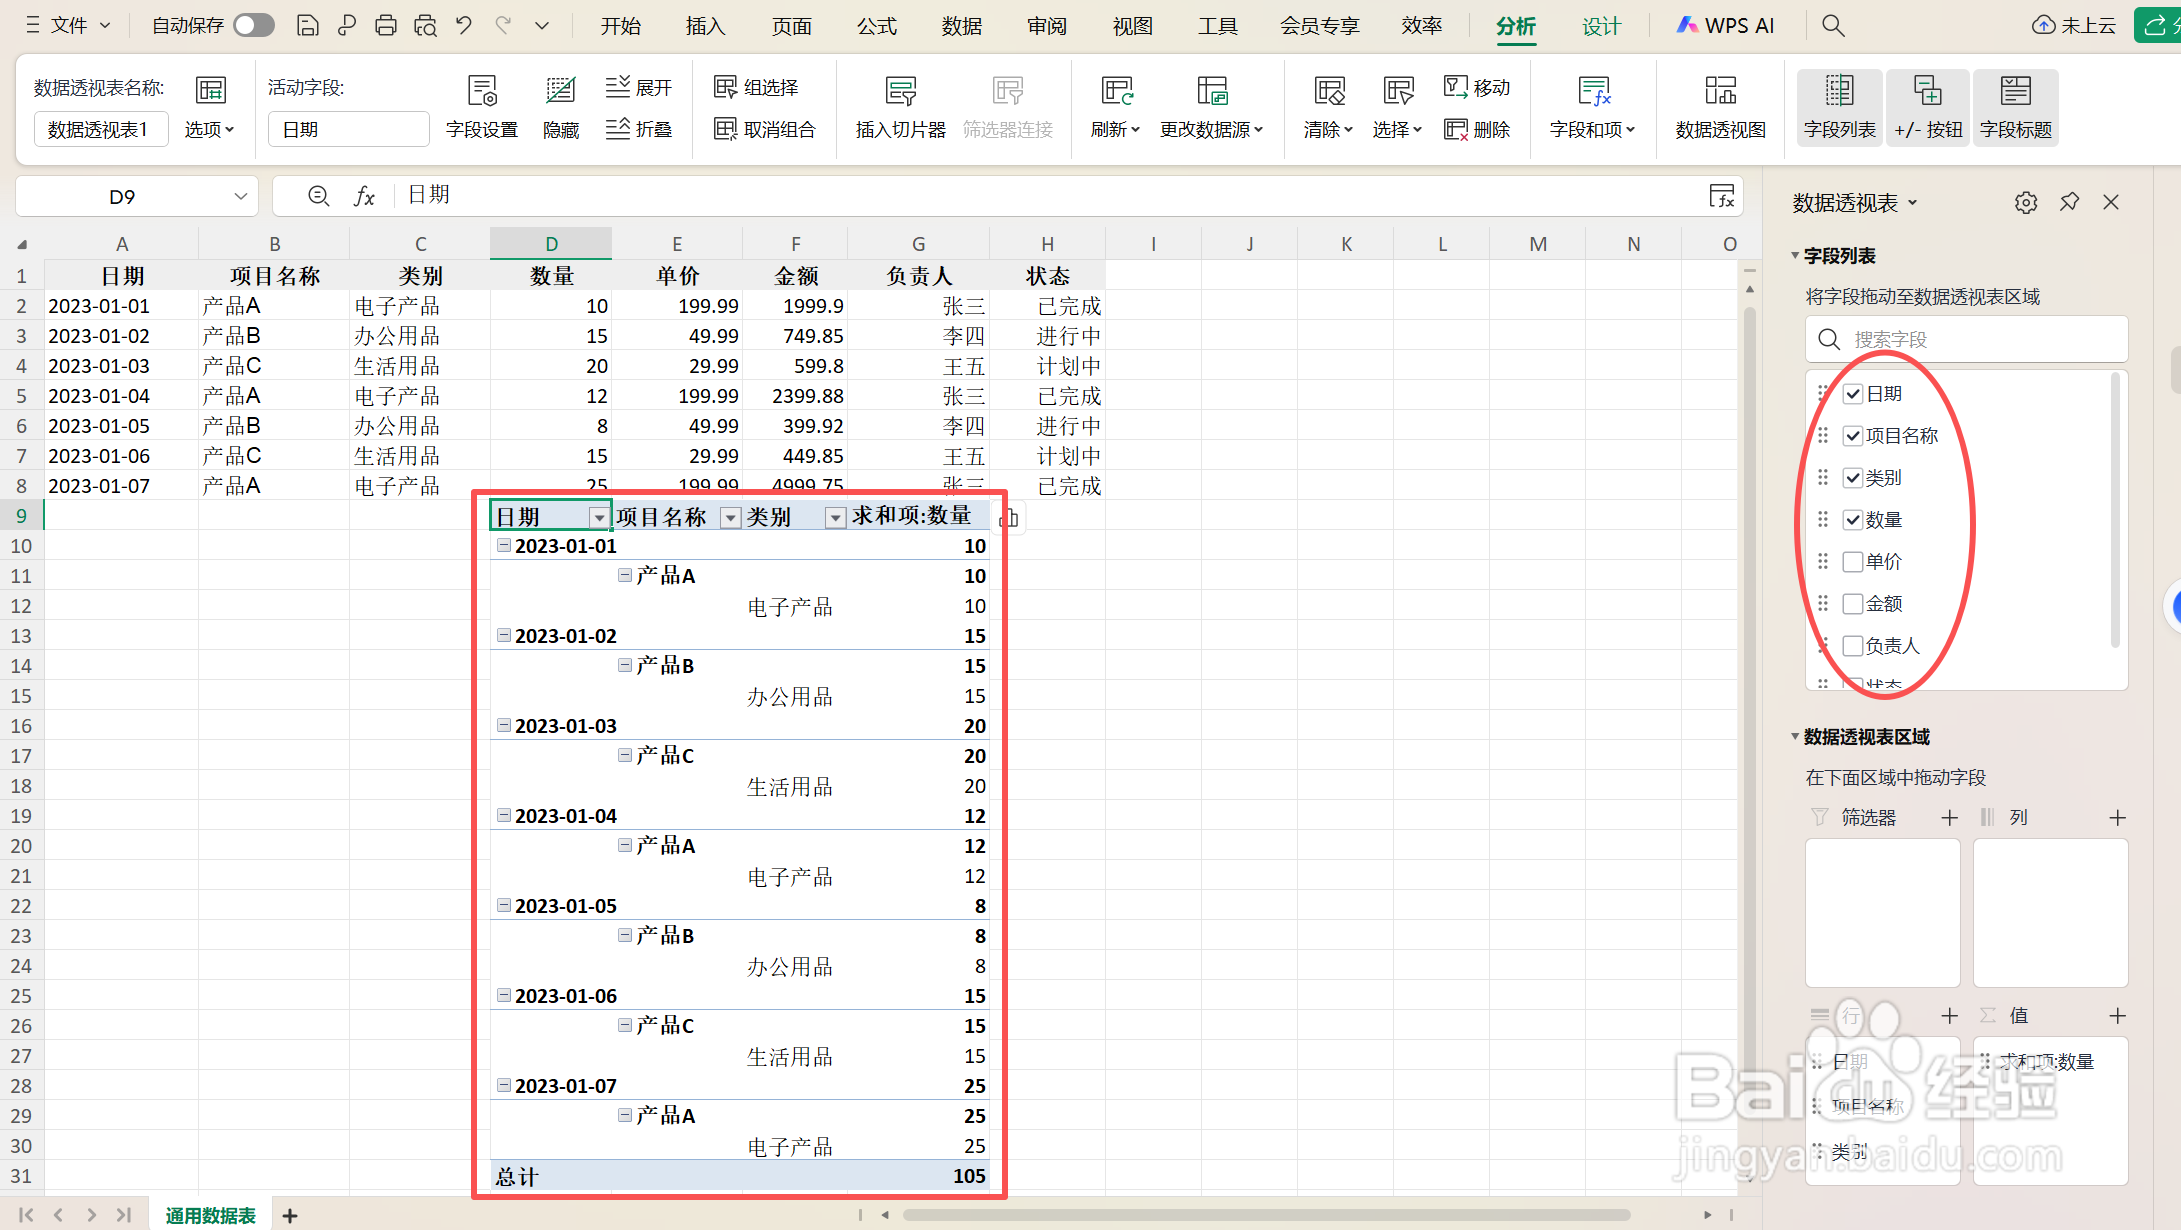The image size is (2181, 1230).
Task: Collapse the 2023-01-03 pivot row group
Action: (504, 726)
